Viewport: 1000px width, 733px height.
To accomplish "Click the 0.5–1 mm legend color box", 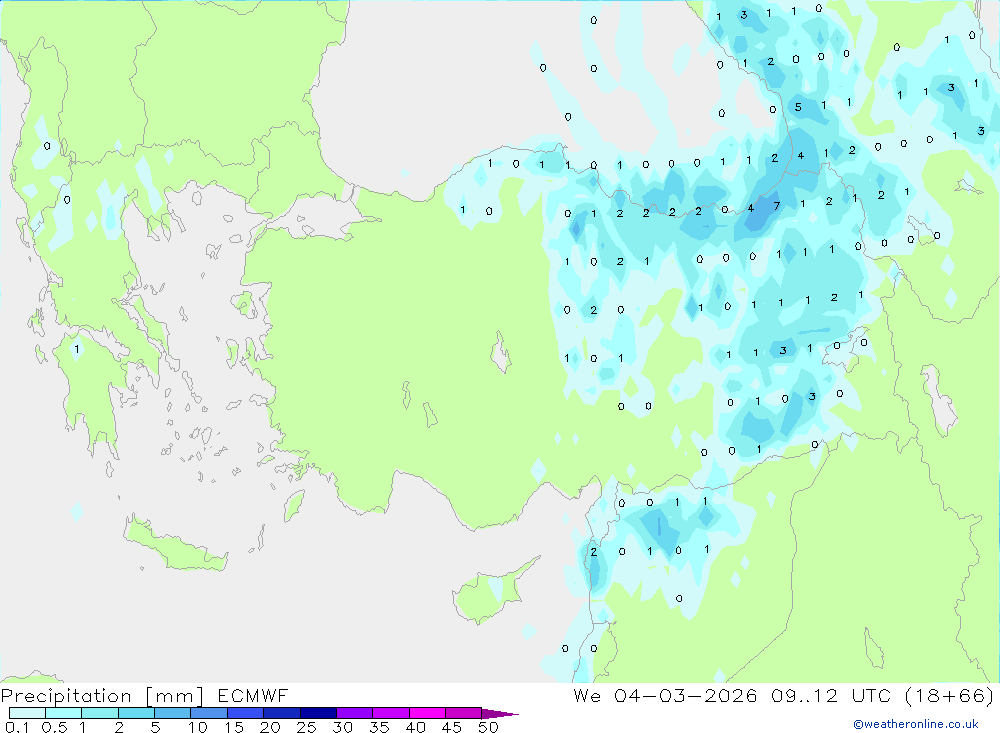I will click(x=63, y=713).
